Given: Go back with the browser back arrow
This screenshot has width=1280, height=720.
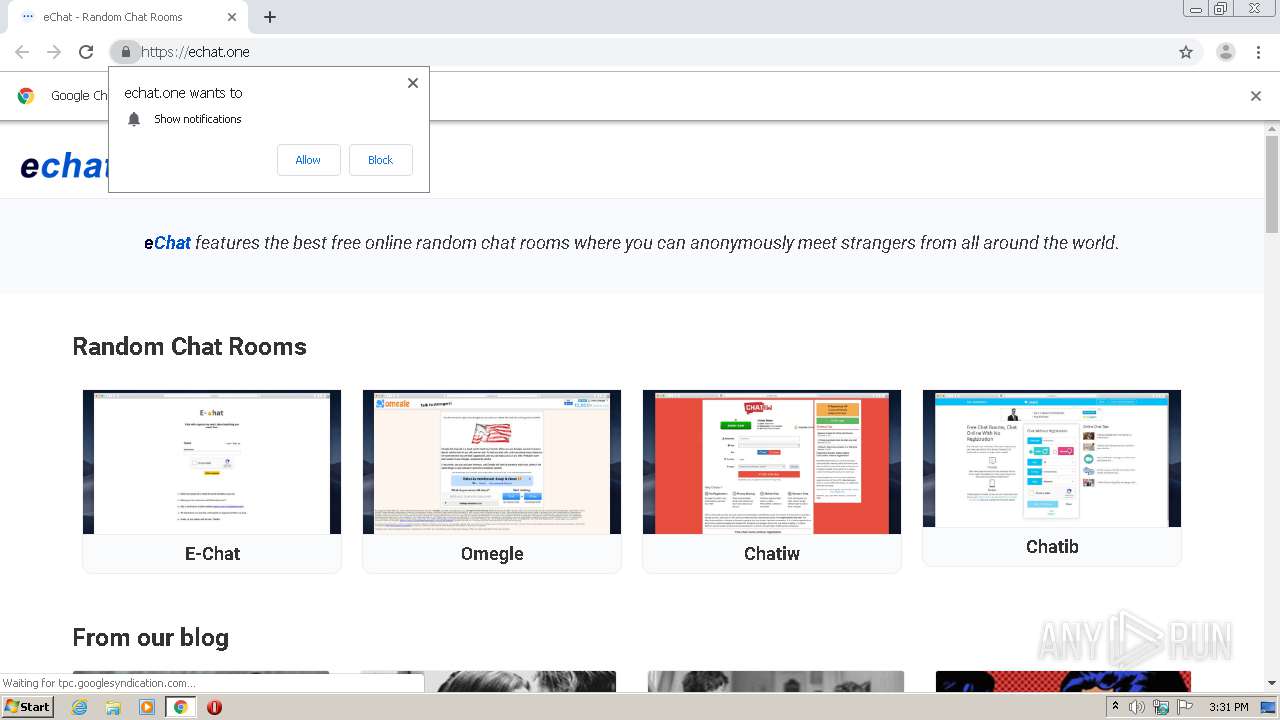Looking at the screenshot, I should coord(22,52).
